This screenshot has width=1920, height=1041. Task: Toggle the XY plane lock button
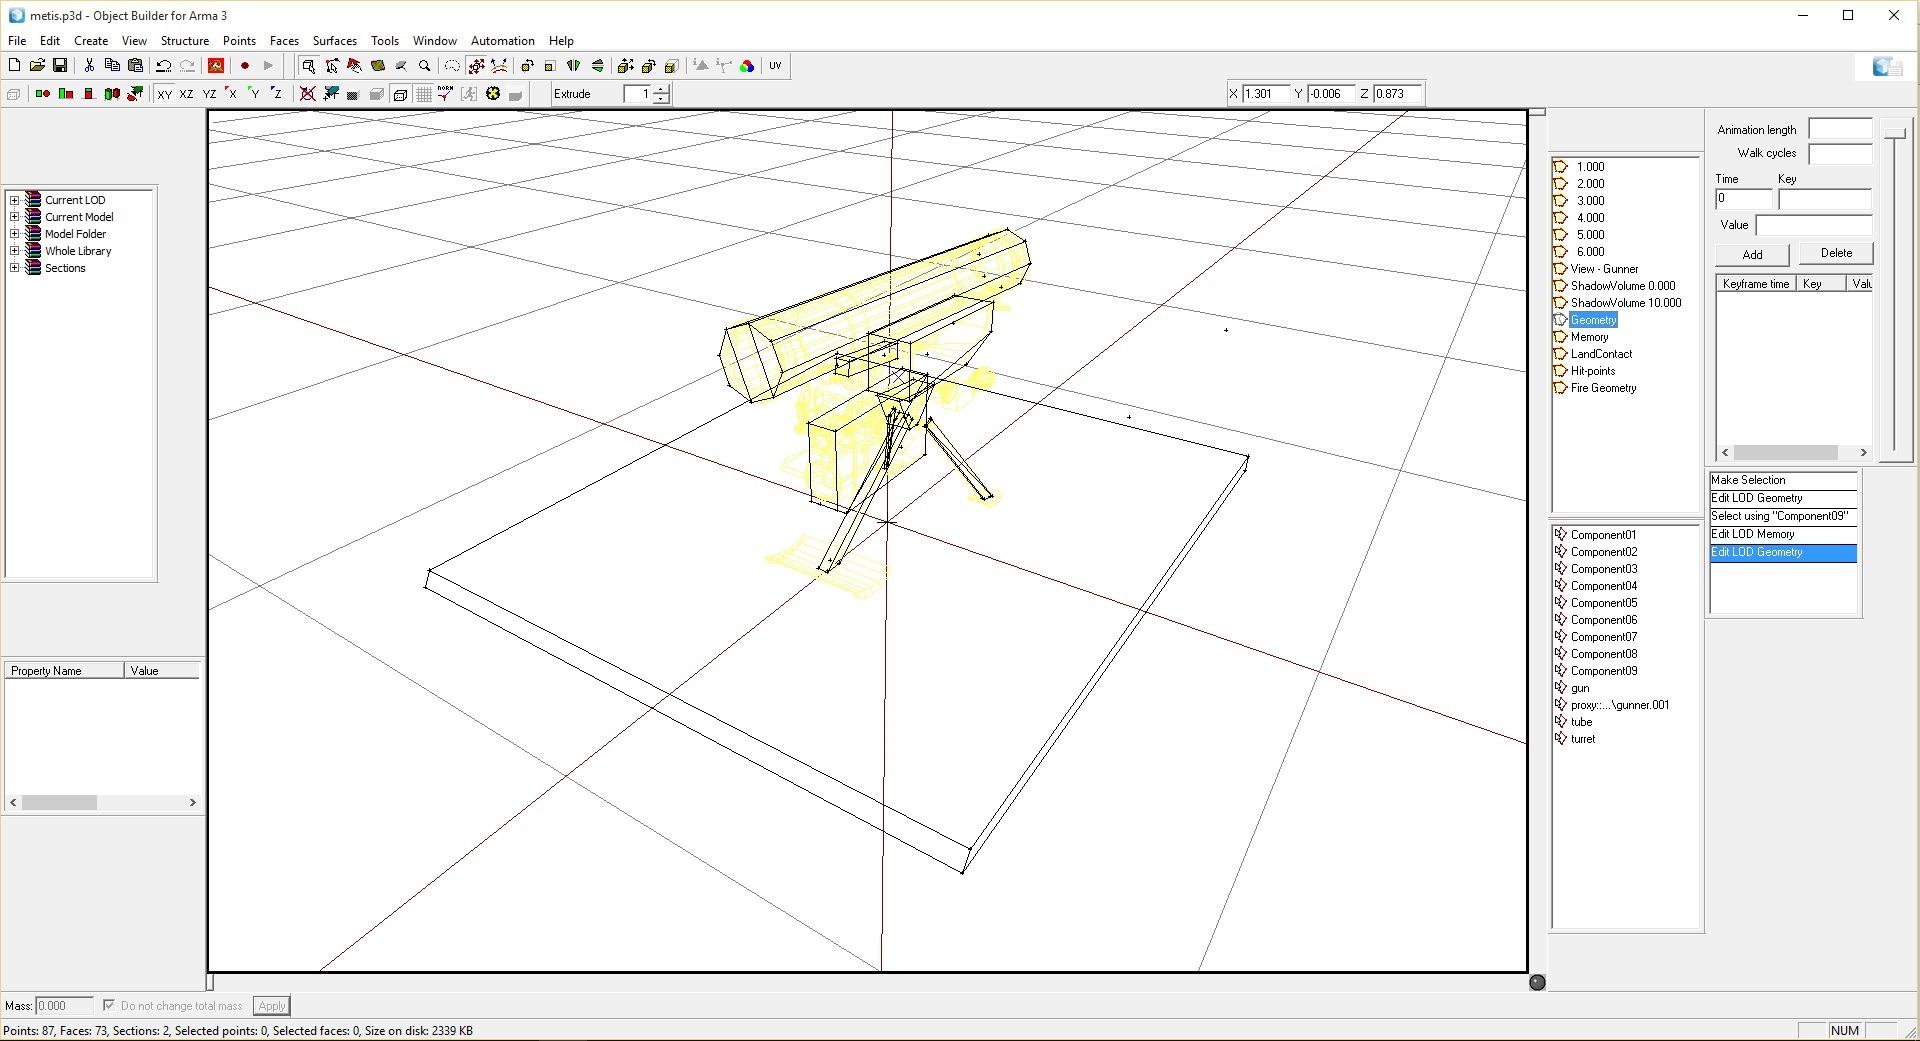[x=164, y=94]
